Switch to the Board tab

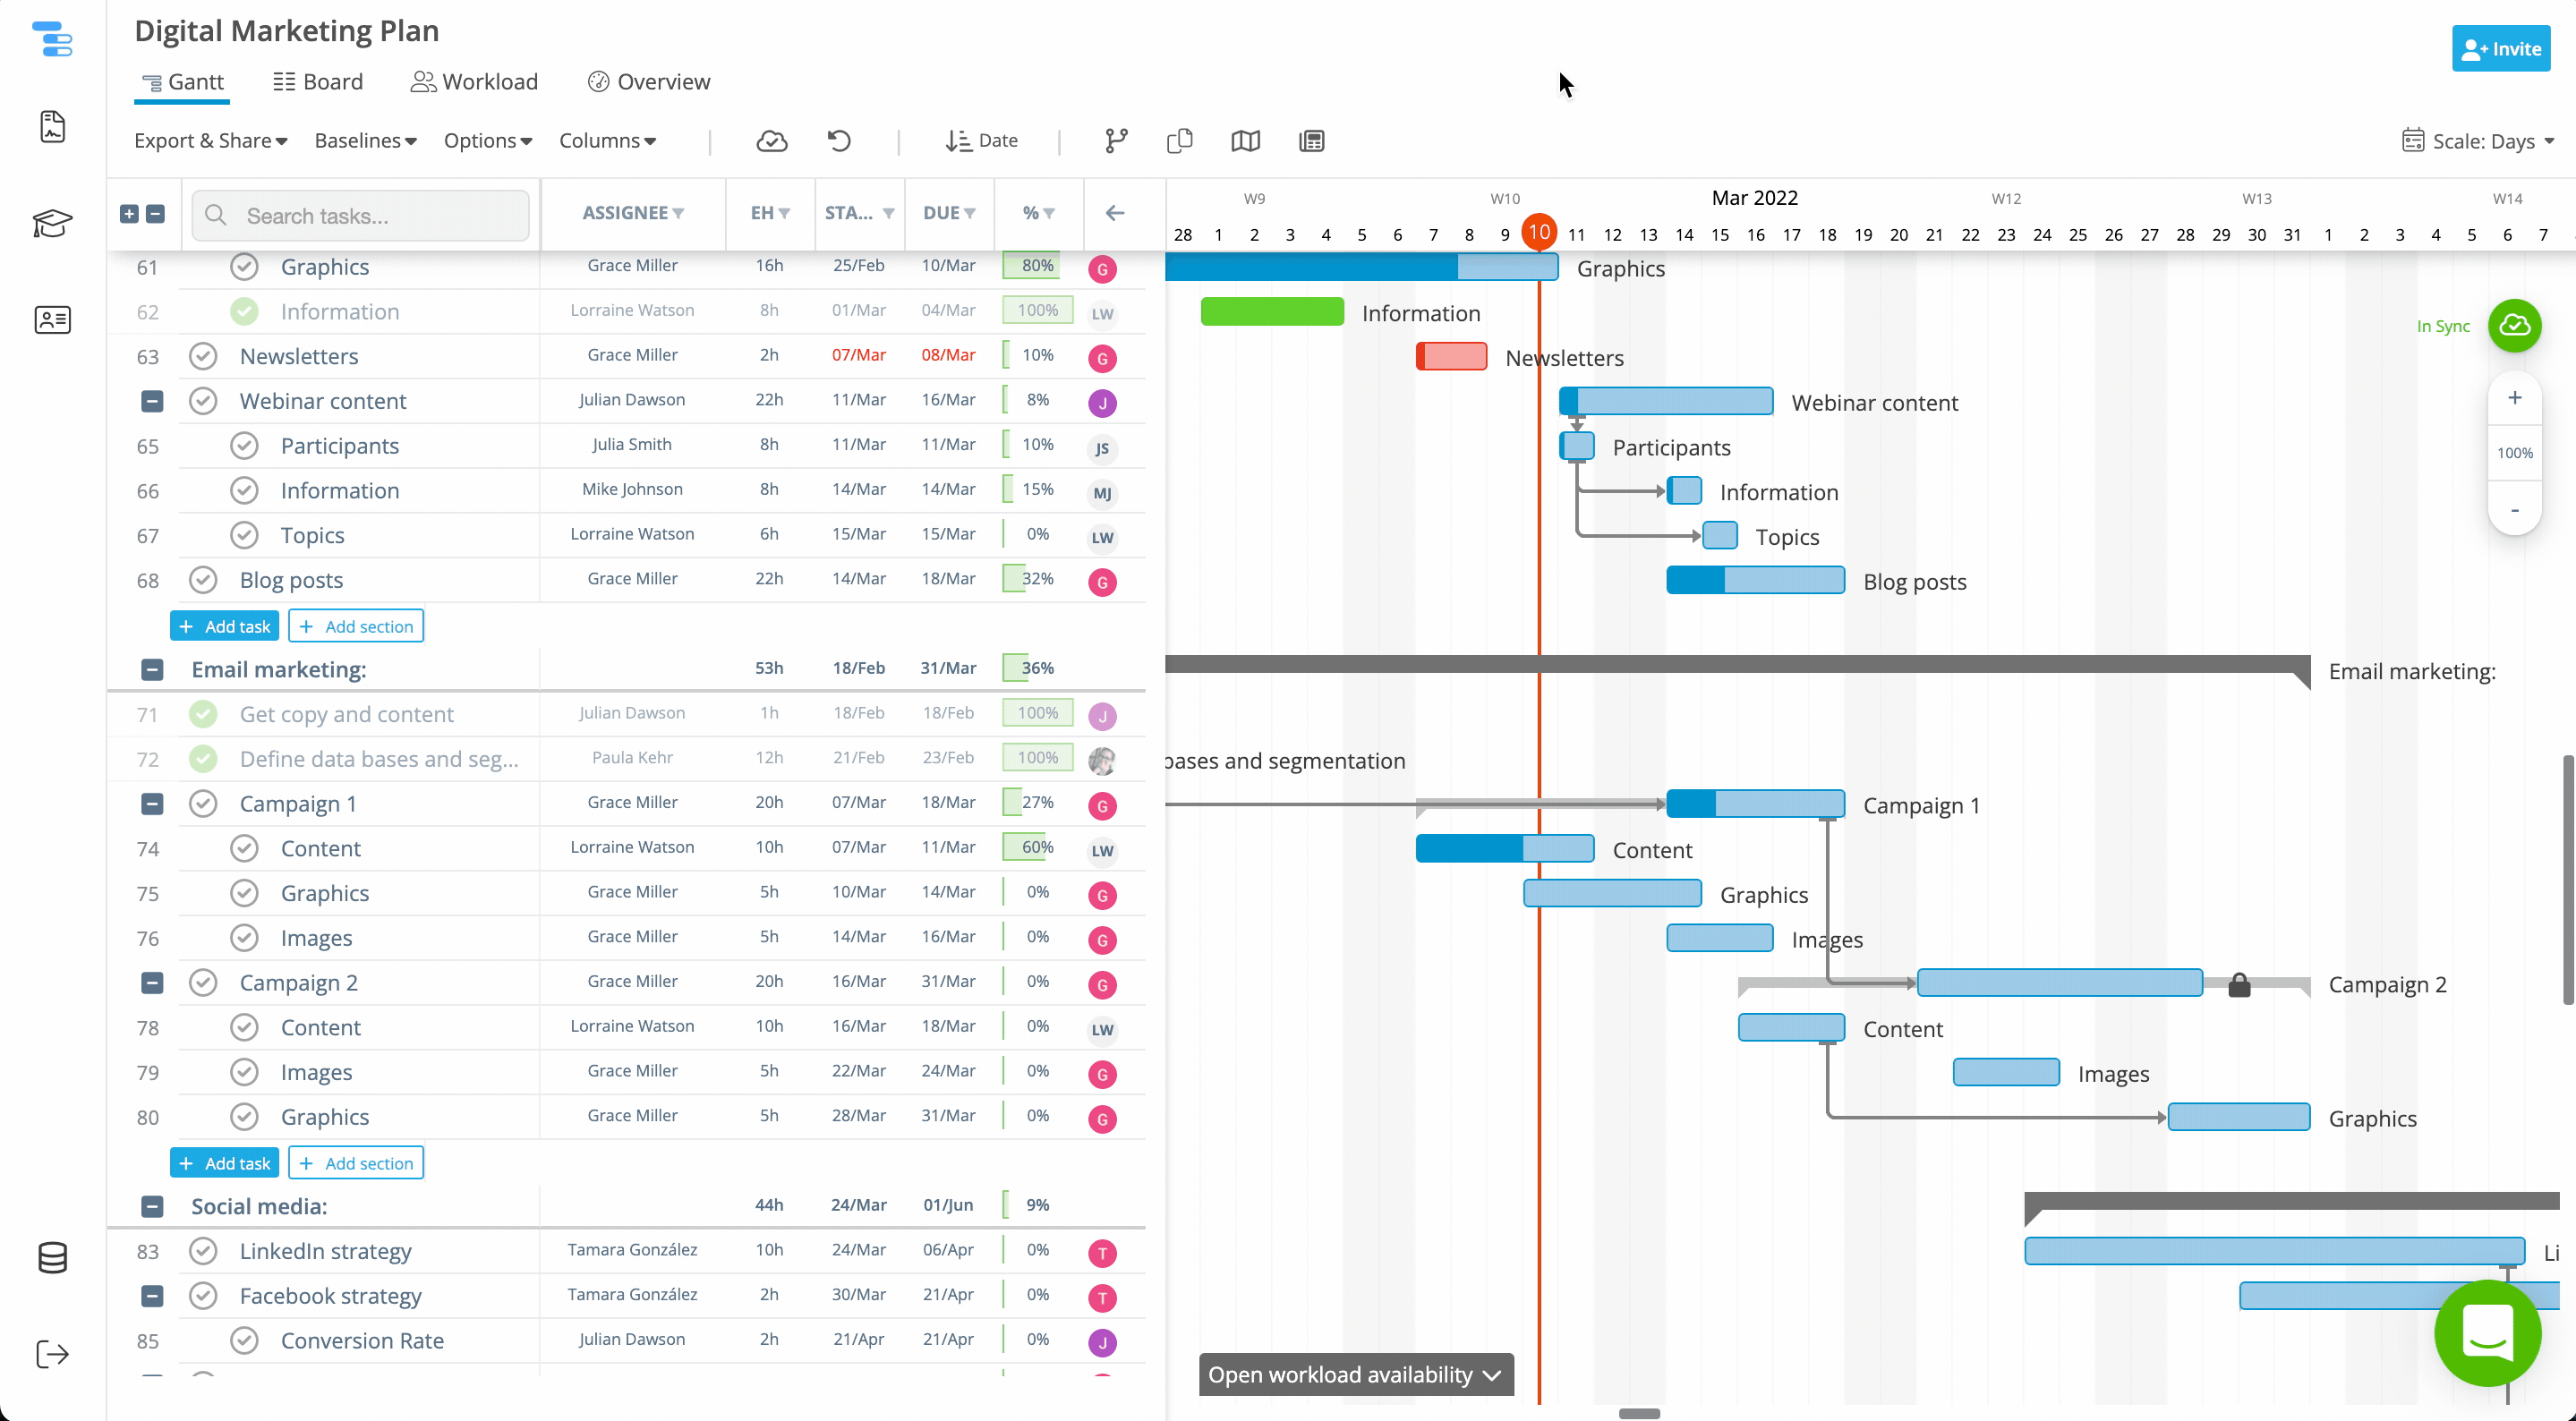[x=317, y=81]
